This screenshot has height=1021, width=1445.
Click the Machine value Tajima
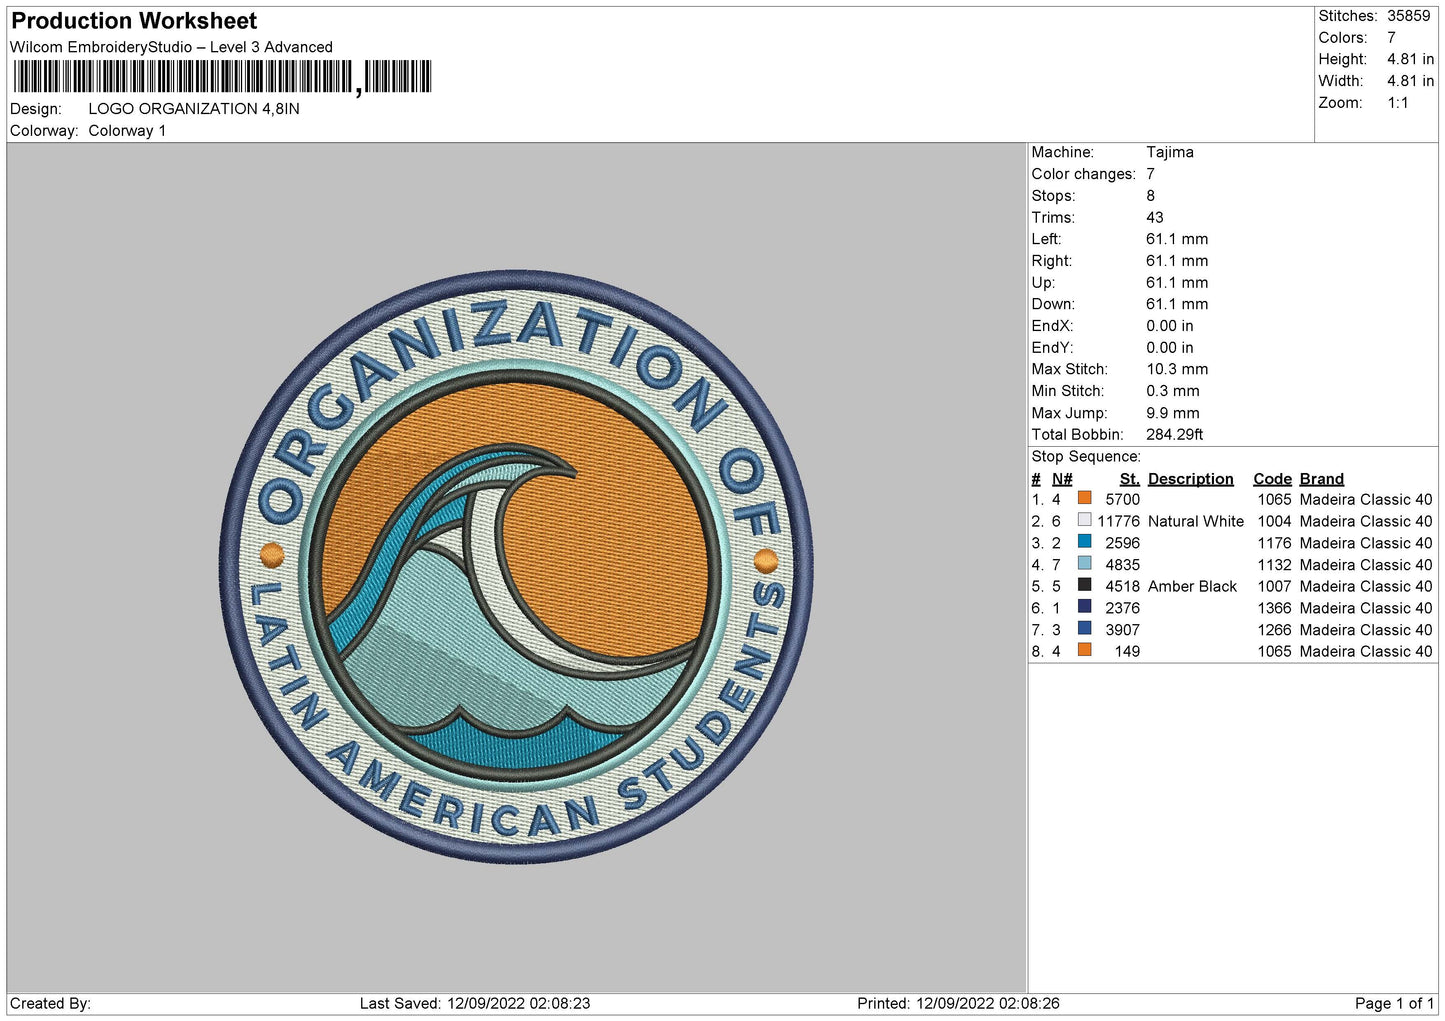coord(1170,152)
